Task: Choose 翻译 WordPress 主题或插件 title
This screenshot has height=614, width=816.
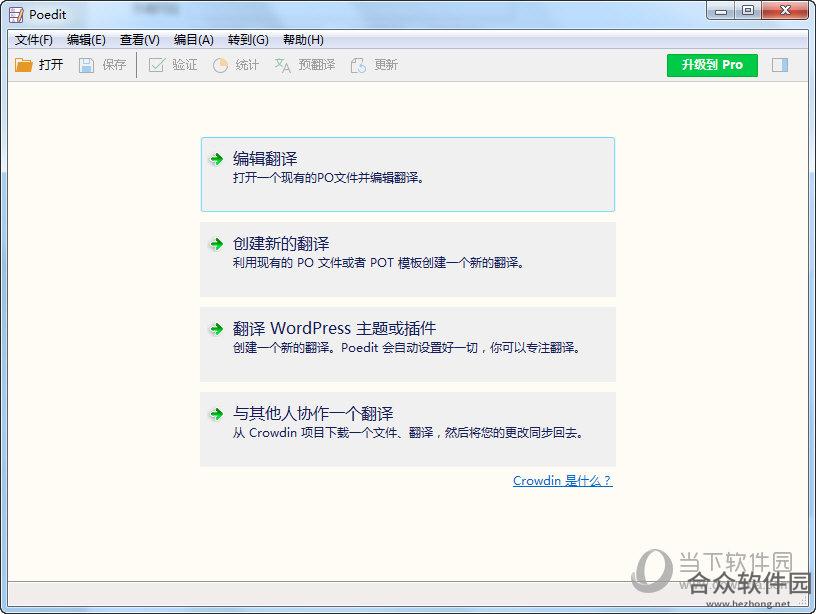Action: tap(334, 328)
